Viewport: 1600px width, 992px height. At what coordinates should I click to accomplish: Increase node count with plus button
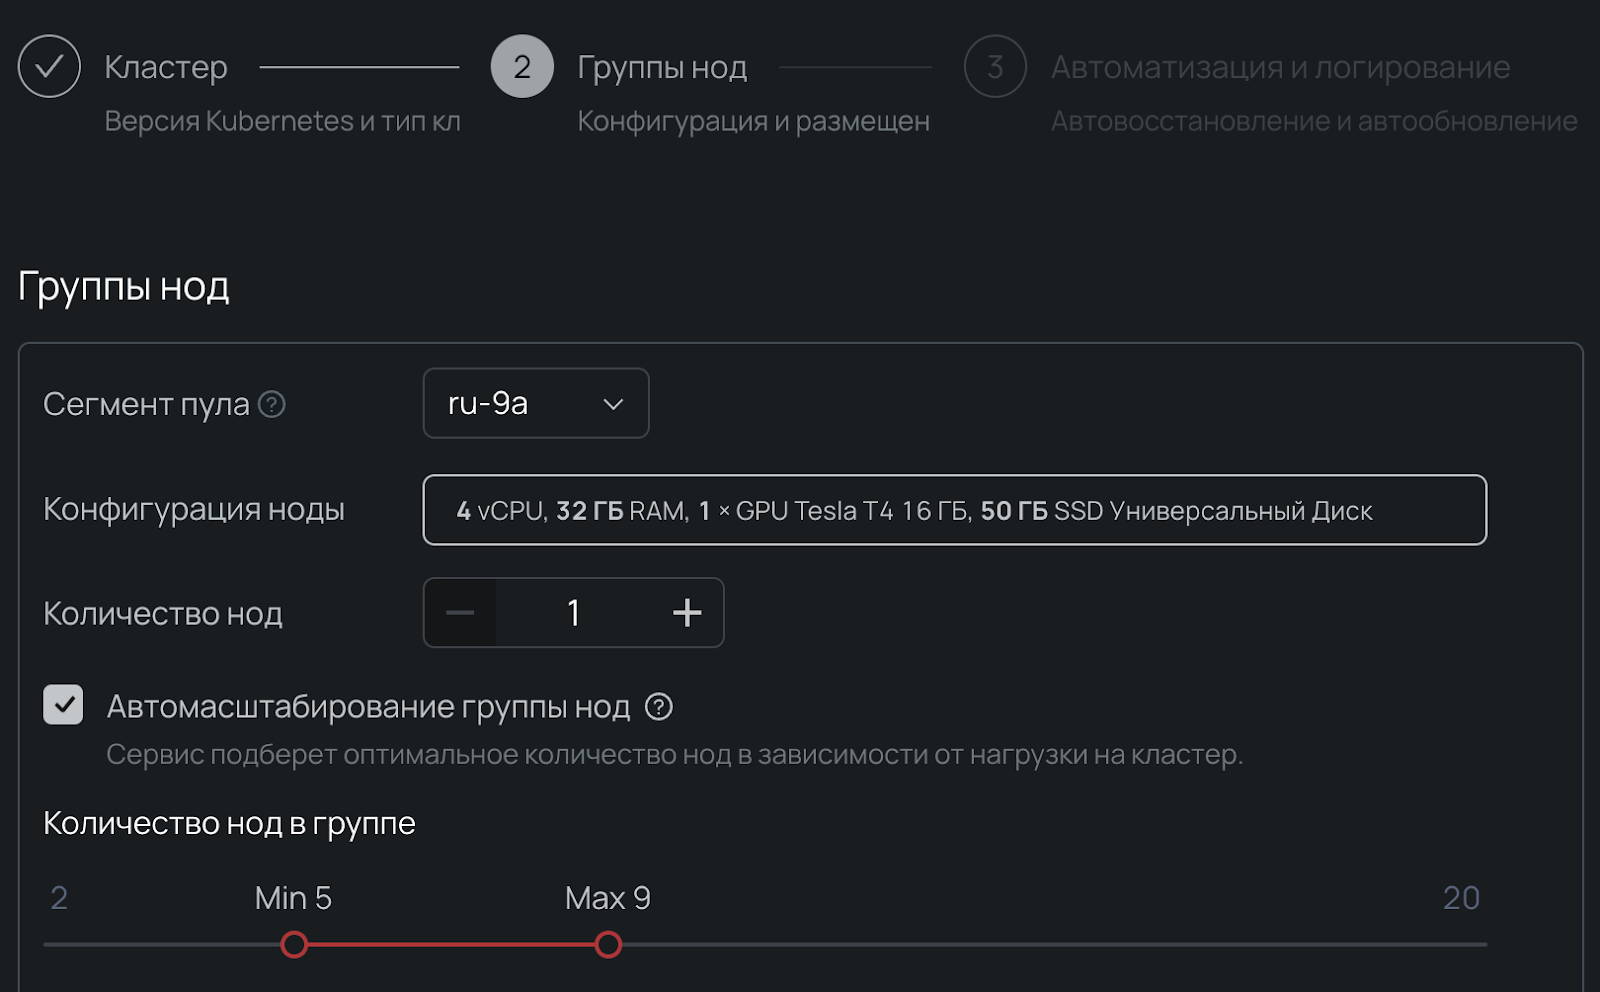(687, 612)
